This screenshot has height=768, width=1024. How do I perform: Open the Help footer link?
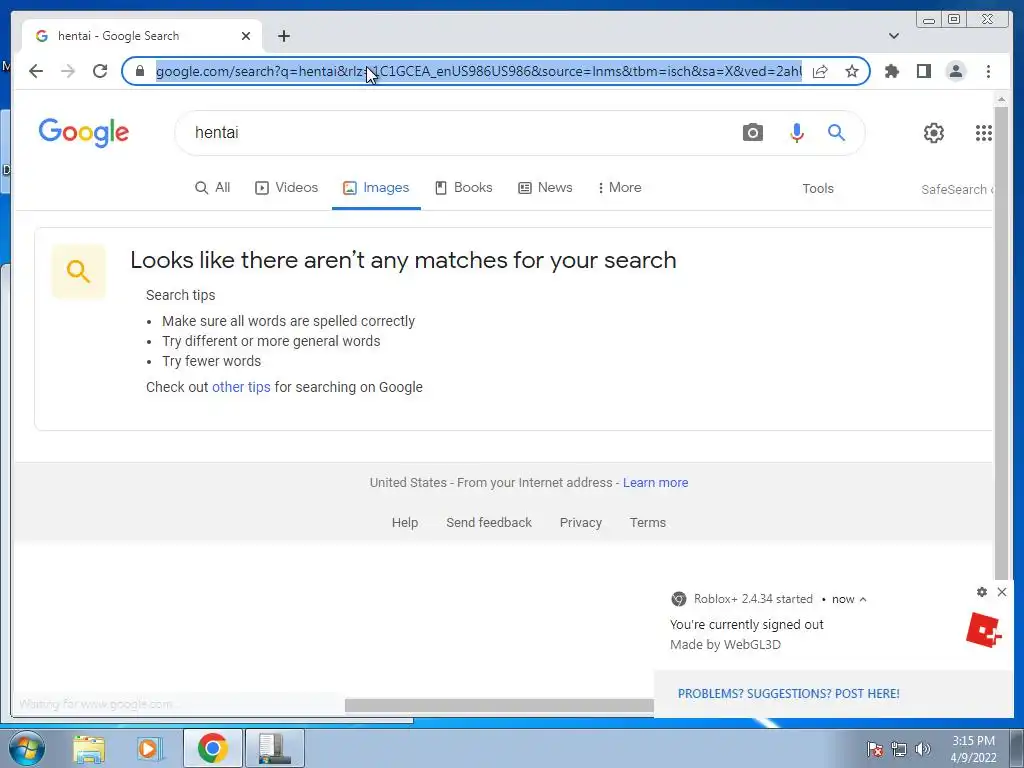tap(404, 522)
